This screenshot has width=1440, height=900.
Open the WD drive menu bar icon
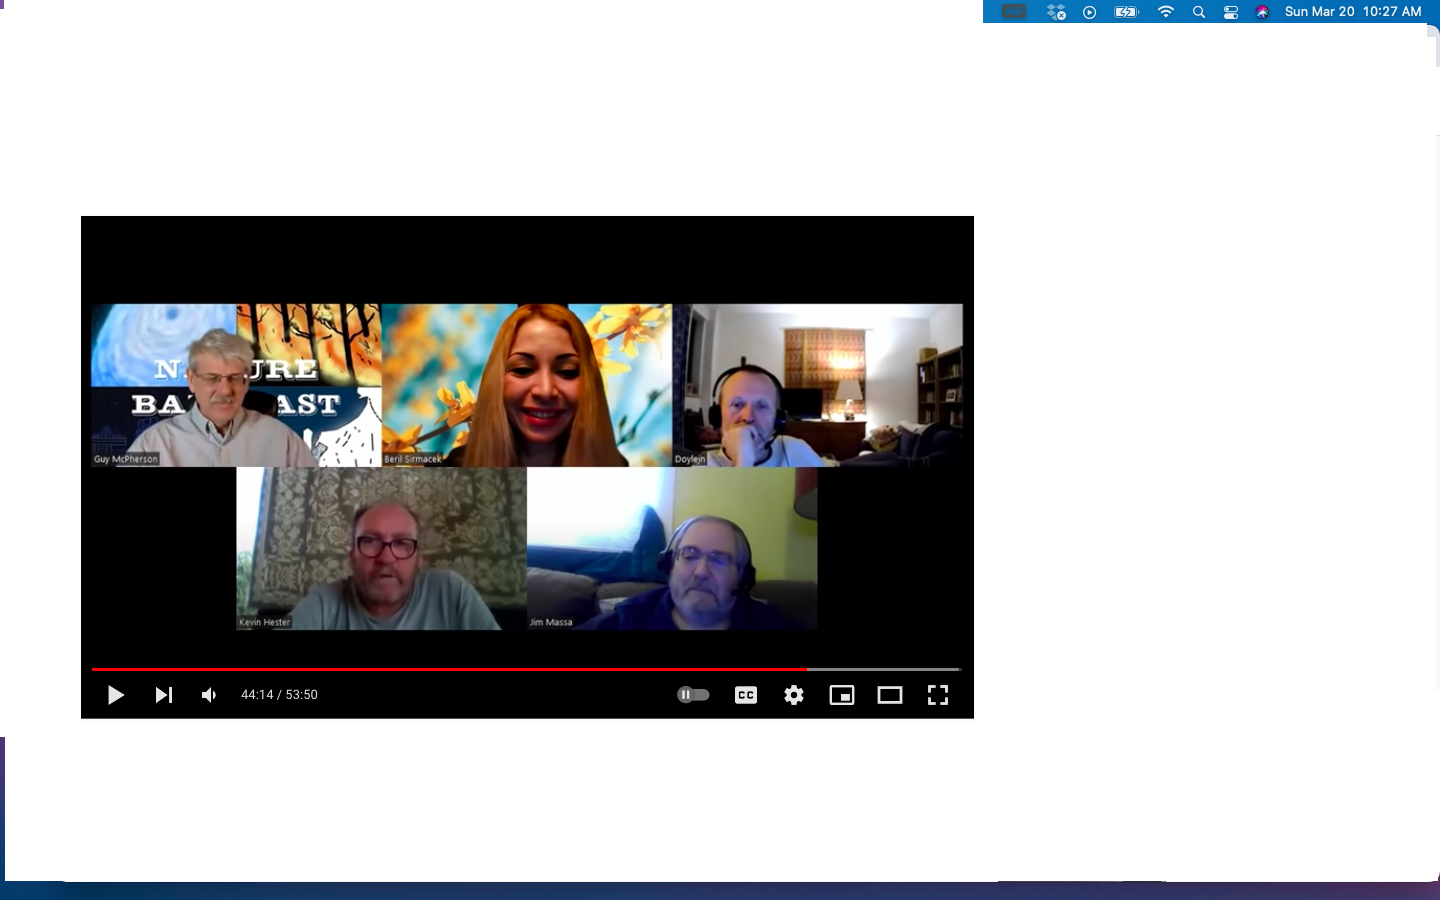point(1014,12)
